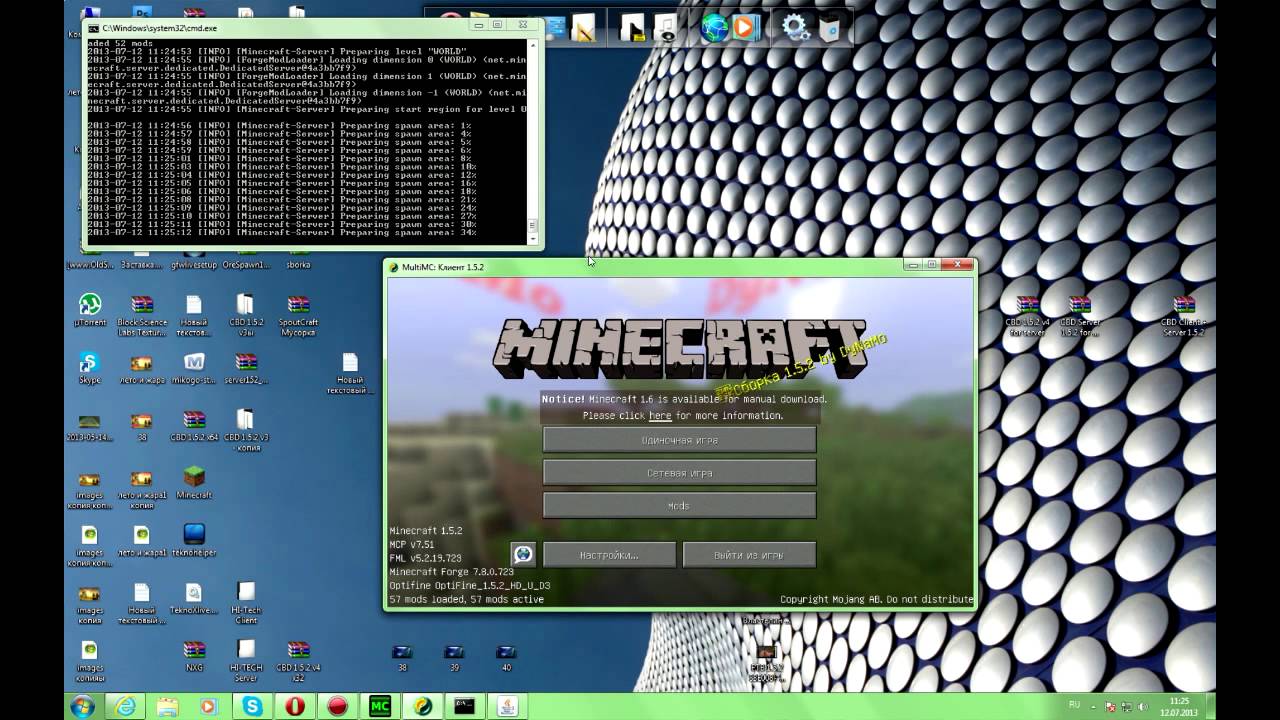Click the Одиночная игра button in Minecraft
This screenshot has height=720, width=1280.
pos(679,440)
